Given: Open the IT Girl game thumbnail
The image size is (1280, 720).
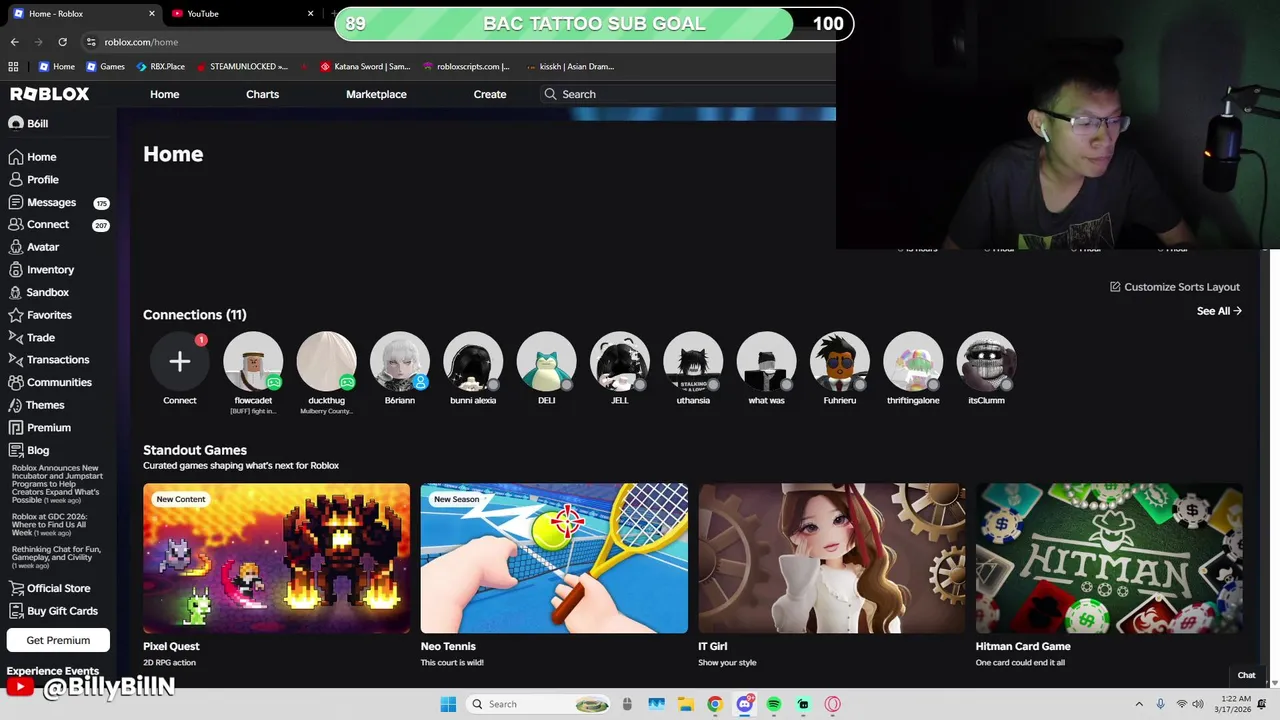Looking at the screenshot, I should pyautogui.click(x=832, y=558).
